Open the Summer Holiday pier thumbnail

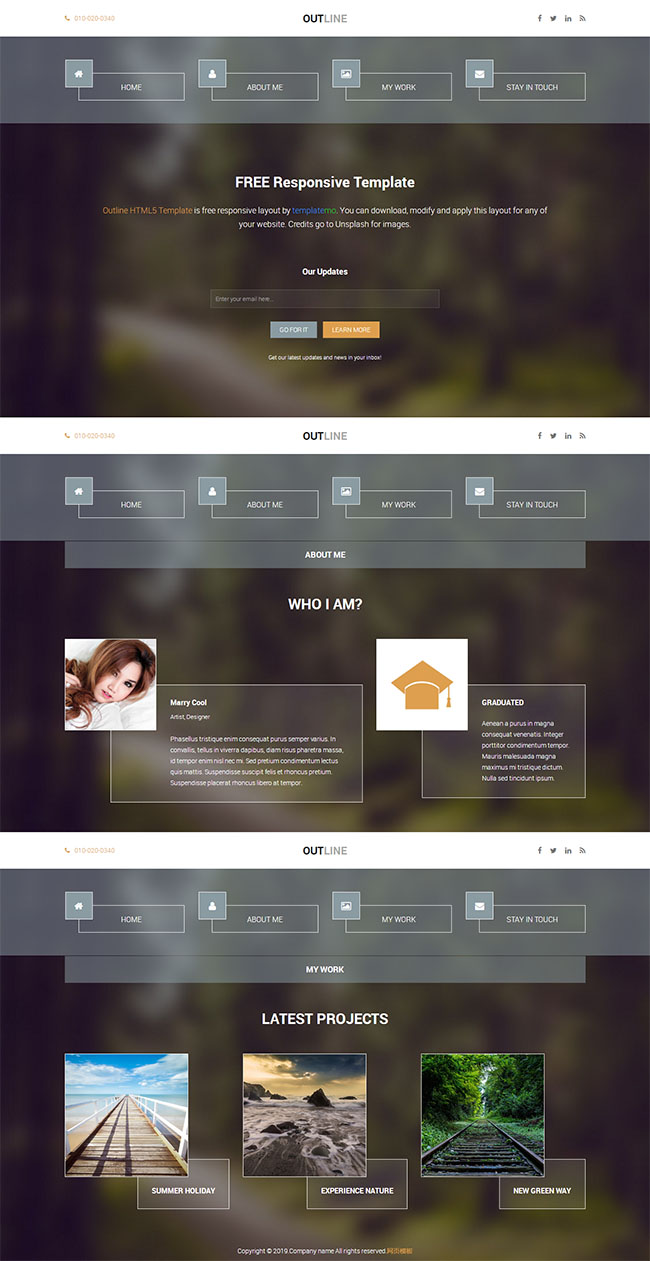[x=126, y=1114]
